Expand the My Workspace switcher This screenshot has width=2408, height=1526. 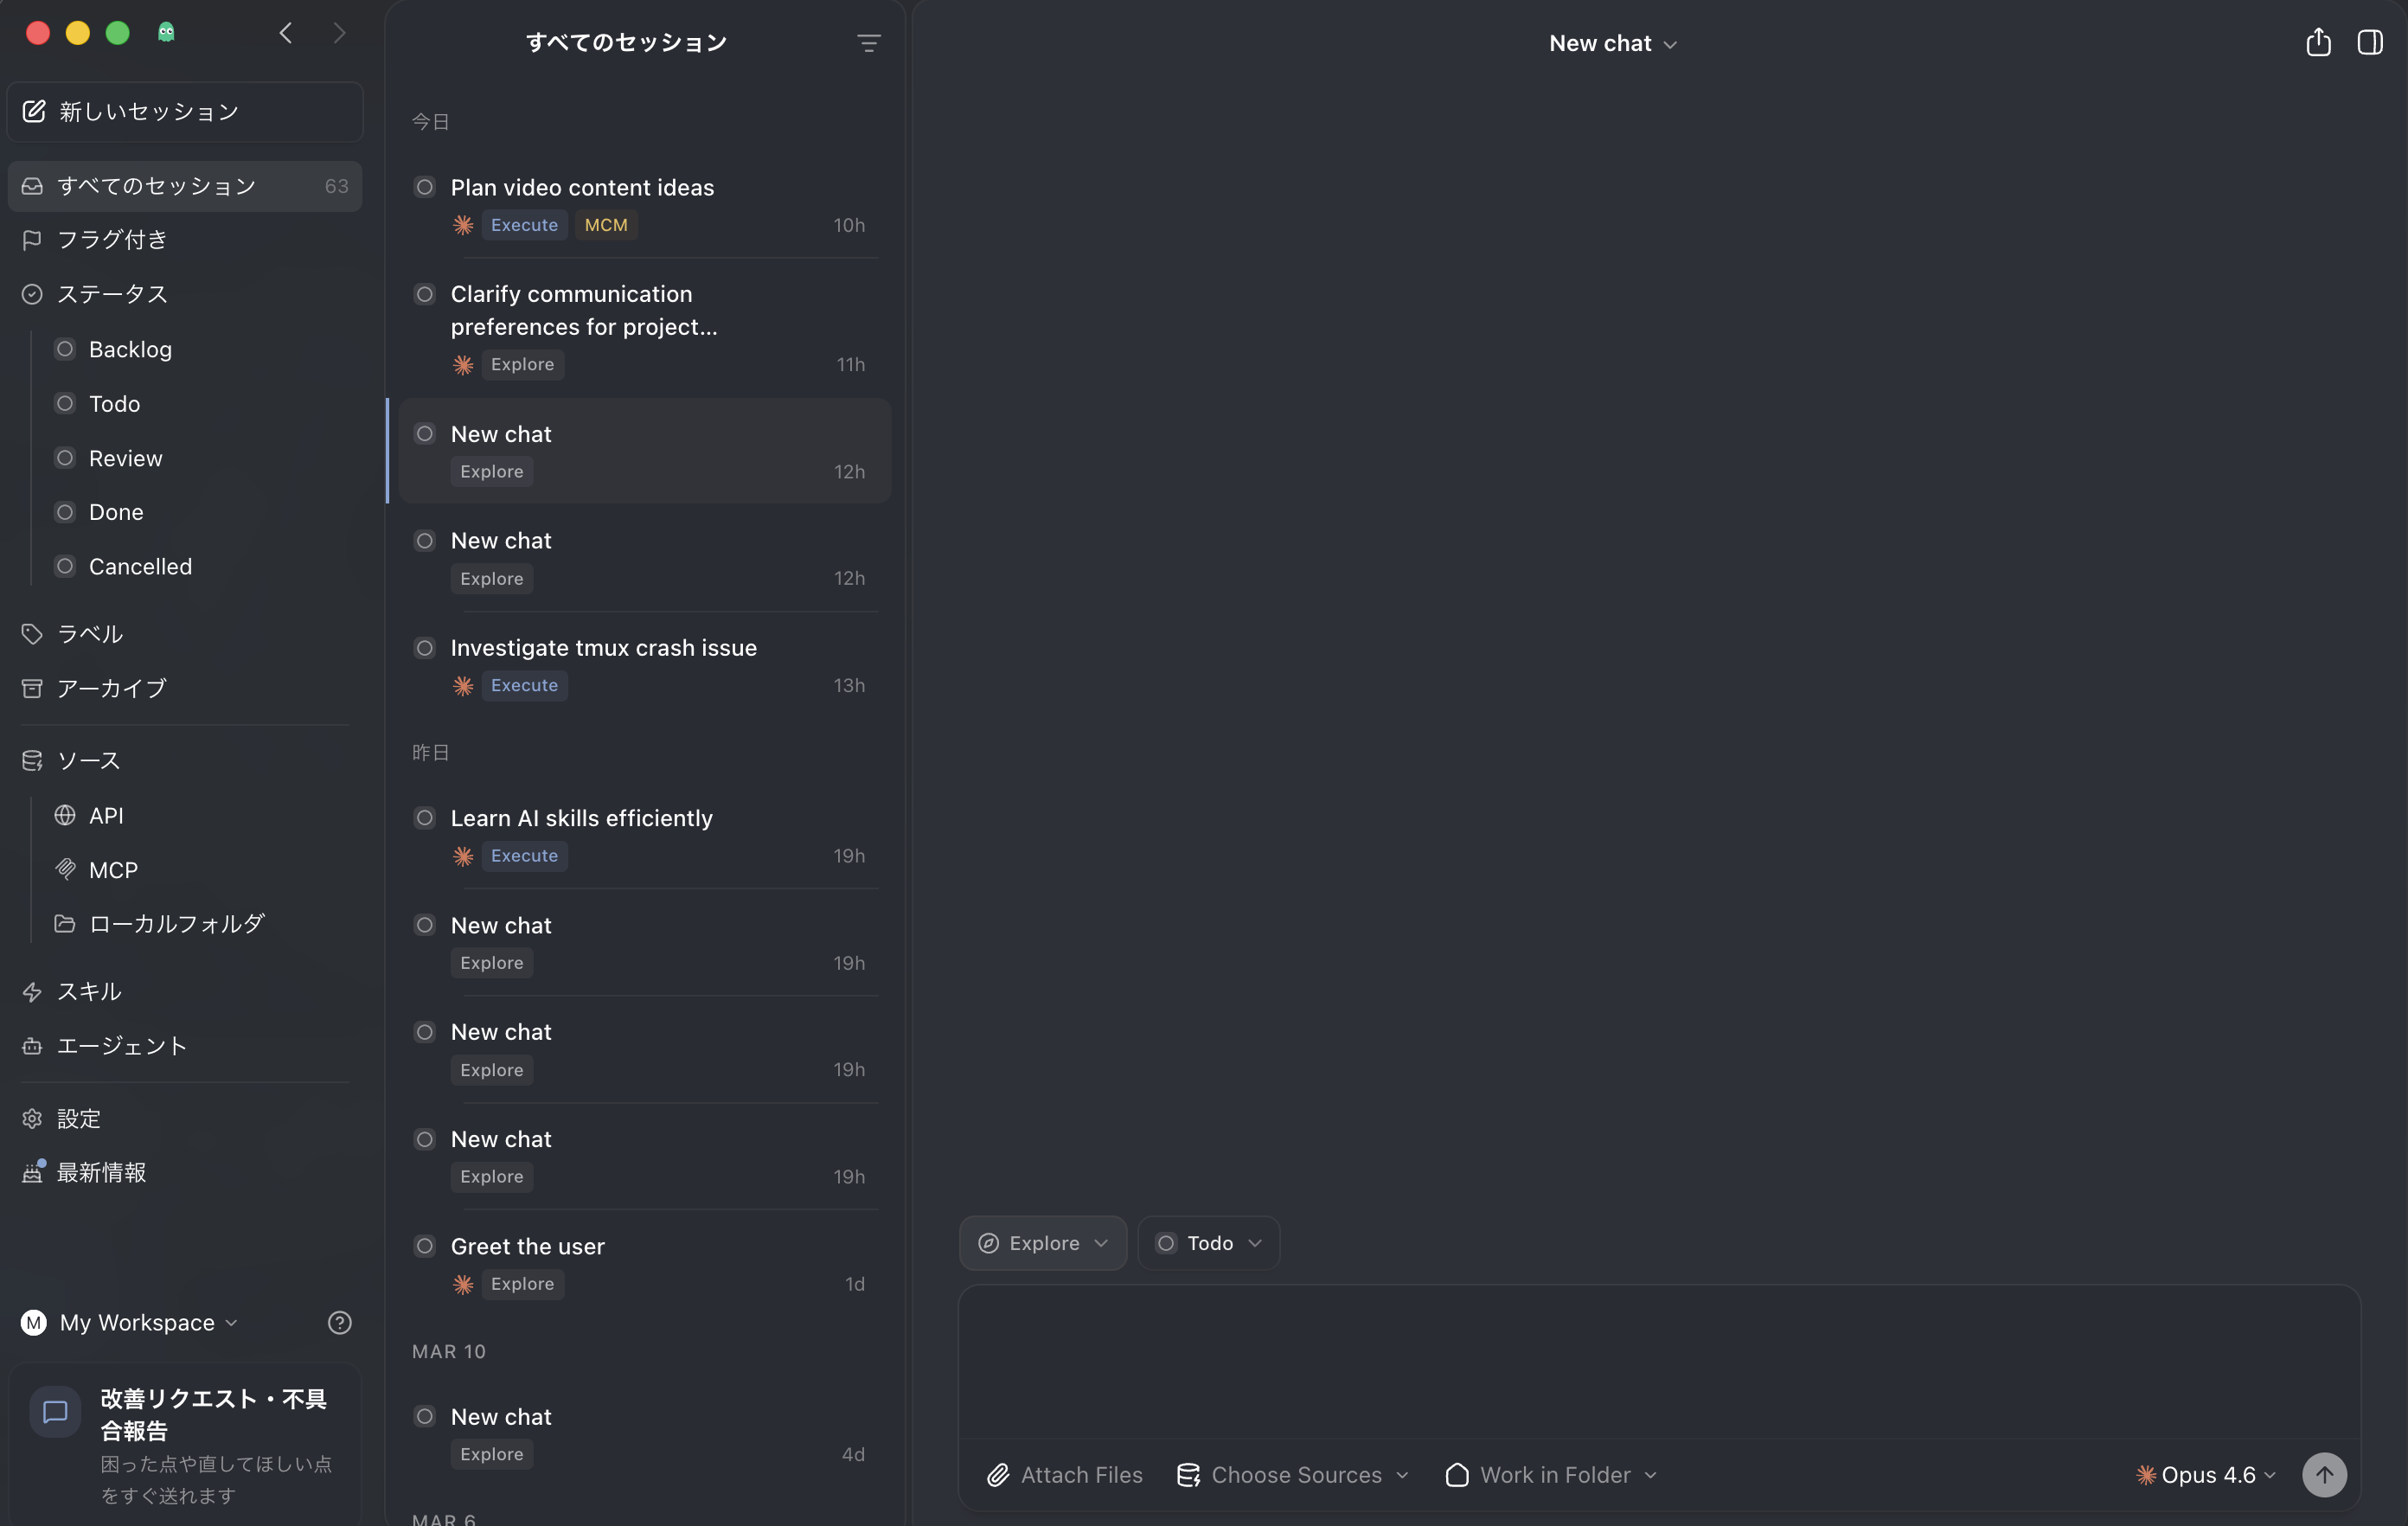[x=130, y=1322]
